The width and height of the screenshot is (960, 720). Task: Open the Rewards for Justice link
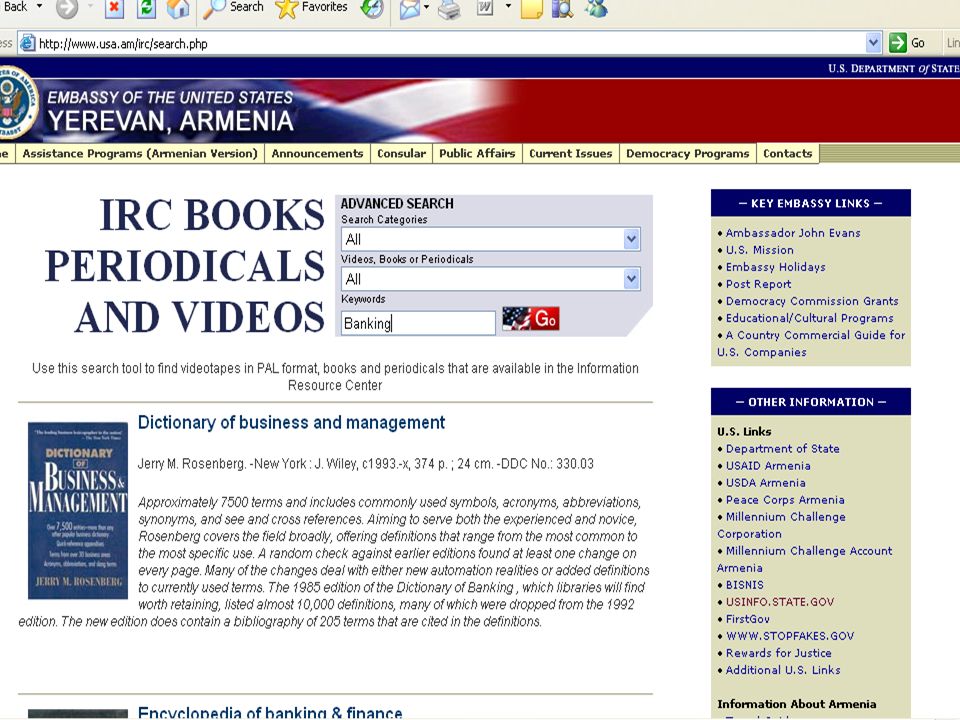(778, 653)
